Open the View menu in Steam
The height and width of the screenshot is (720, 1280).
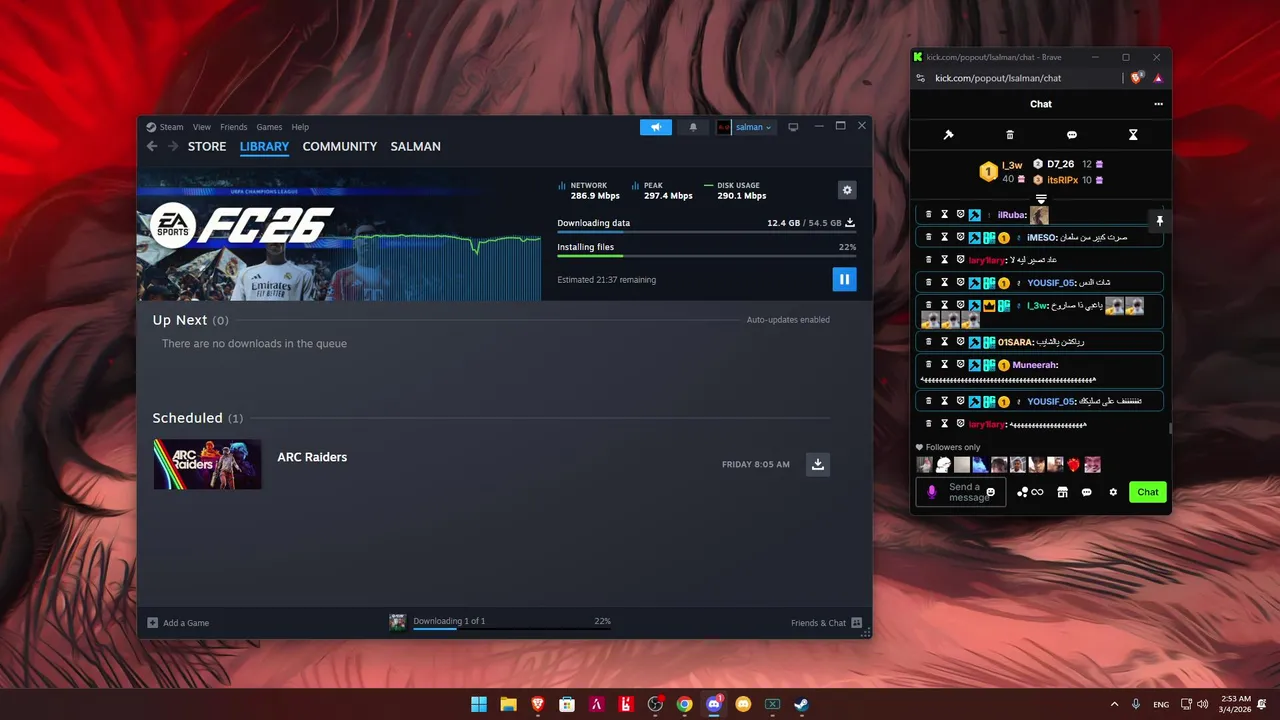(202, 127)
